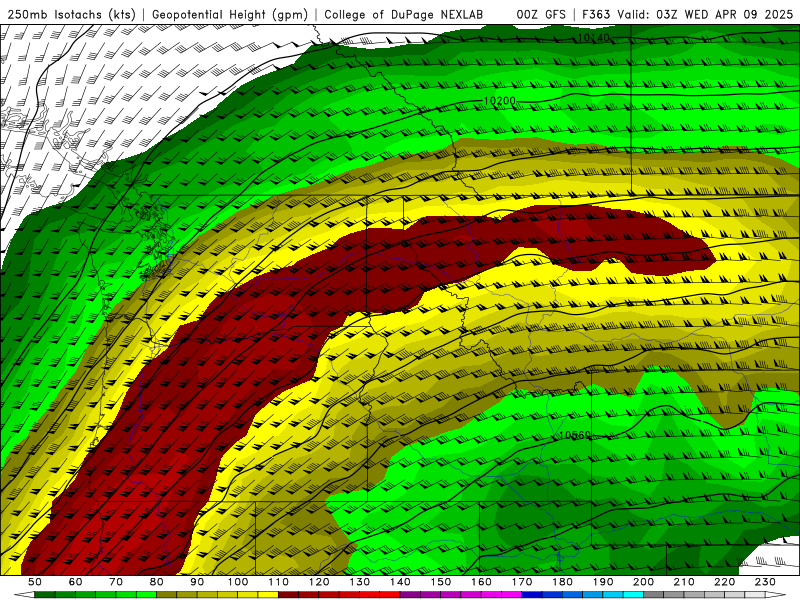
Task: Click the 10140 height contour label
Action: (593, 38)
